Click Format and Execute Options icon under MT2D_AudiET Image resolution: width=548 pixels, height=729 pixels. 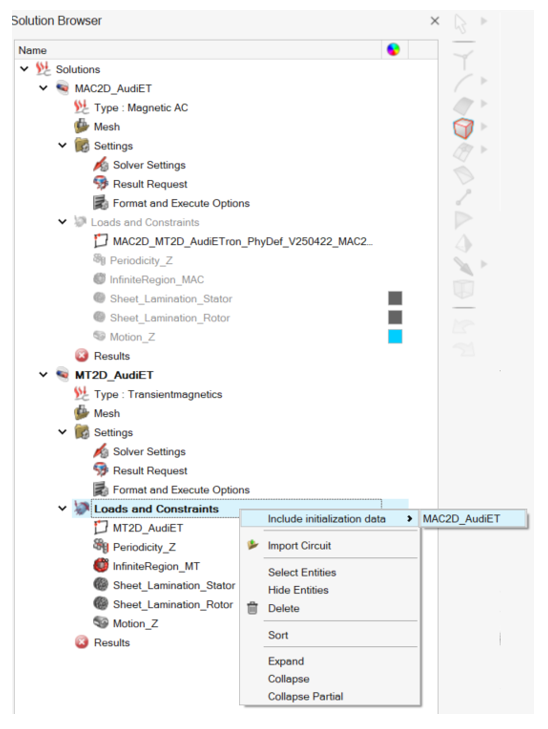pyautogui.click(x=100, y=489)
